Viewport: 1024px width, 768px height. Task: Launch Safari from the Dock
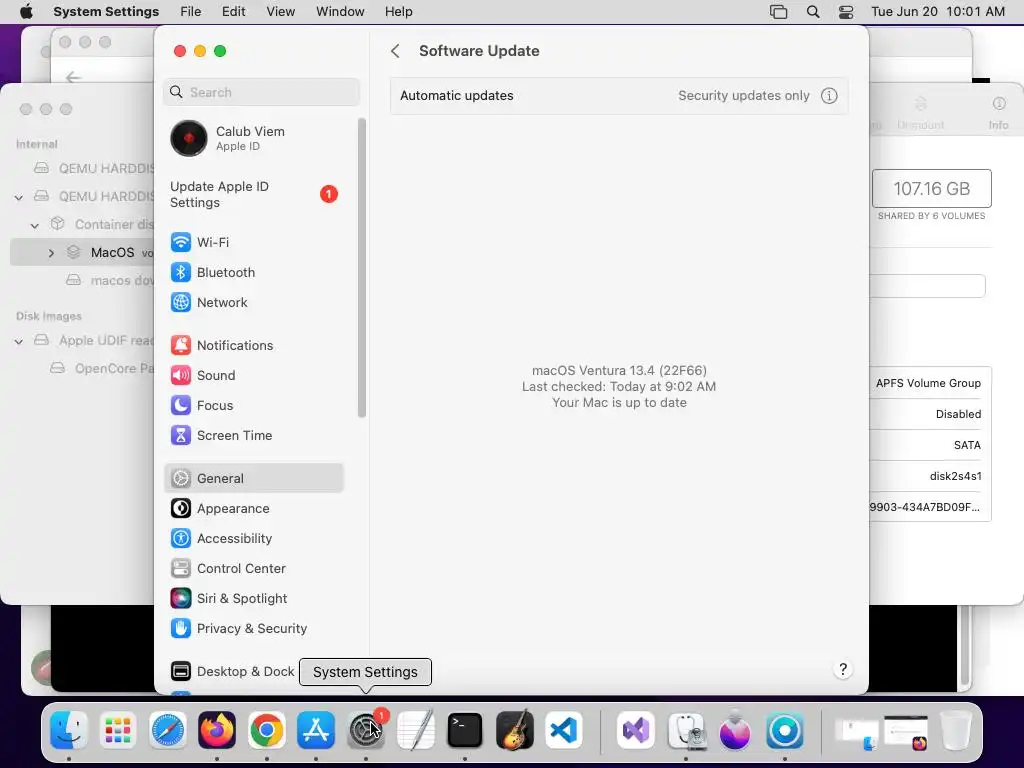tap(168, 730)
